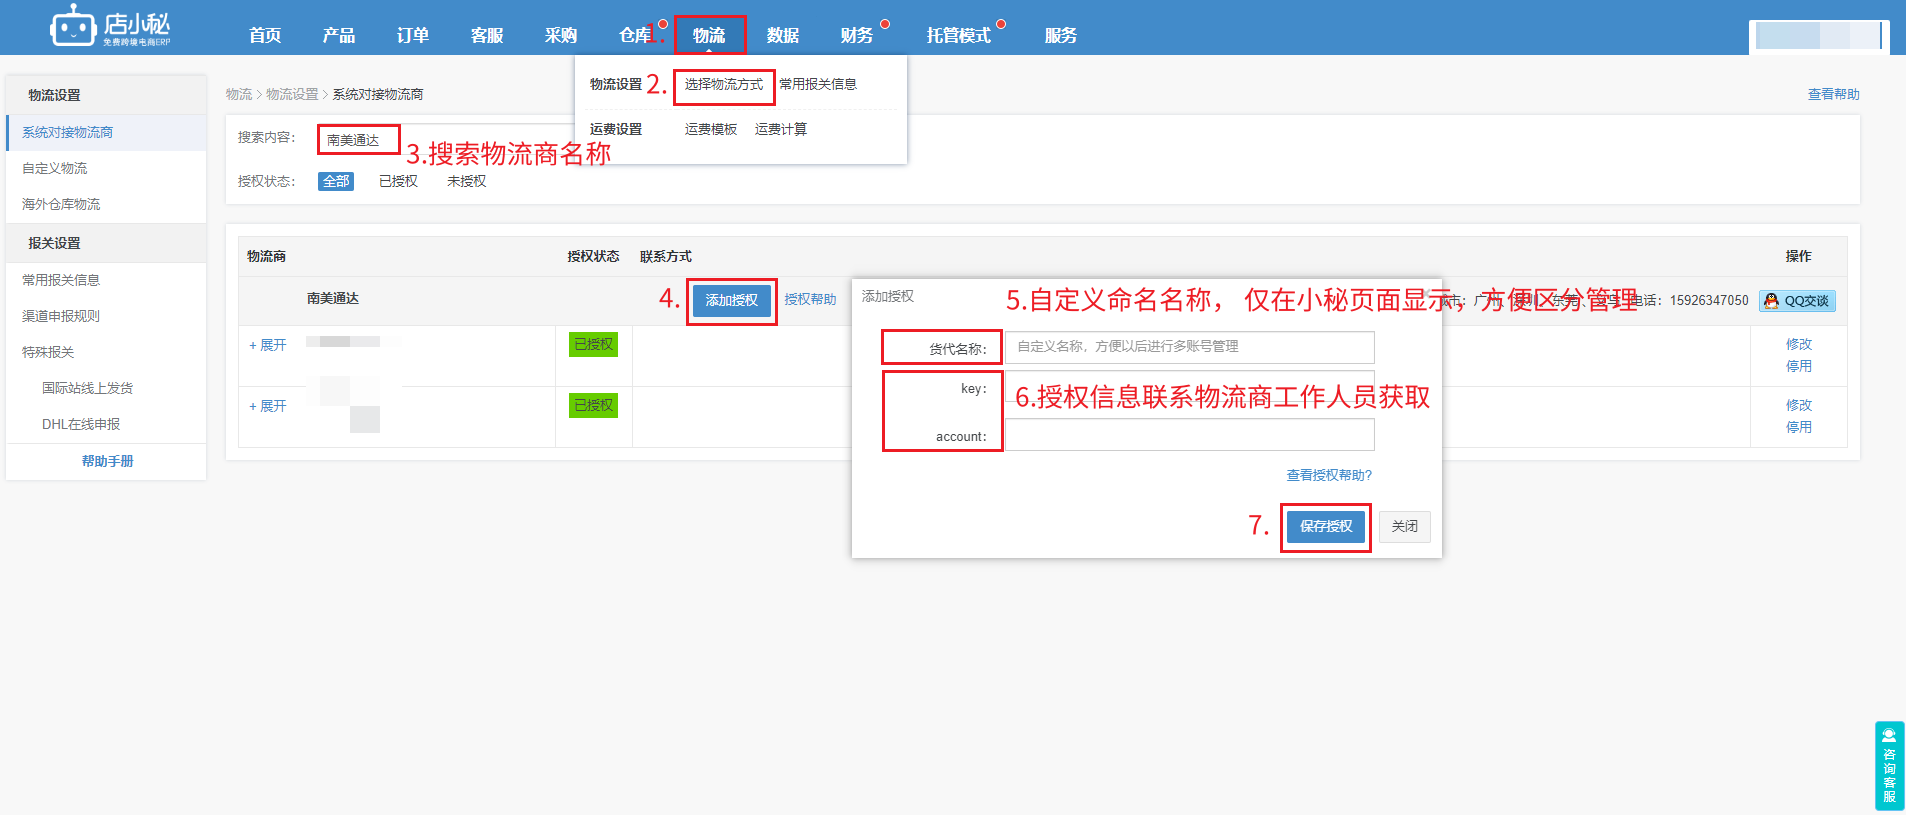Click the 南美通达 provider name

(x=333, y=299)
